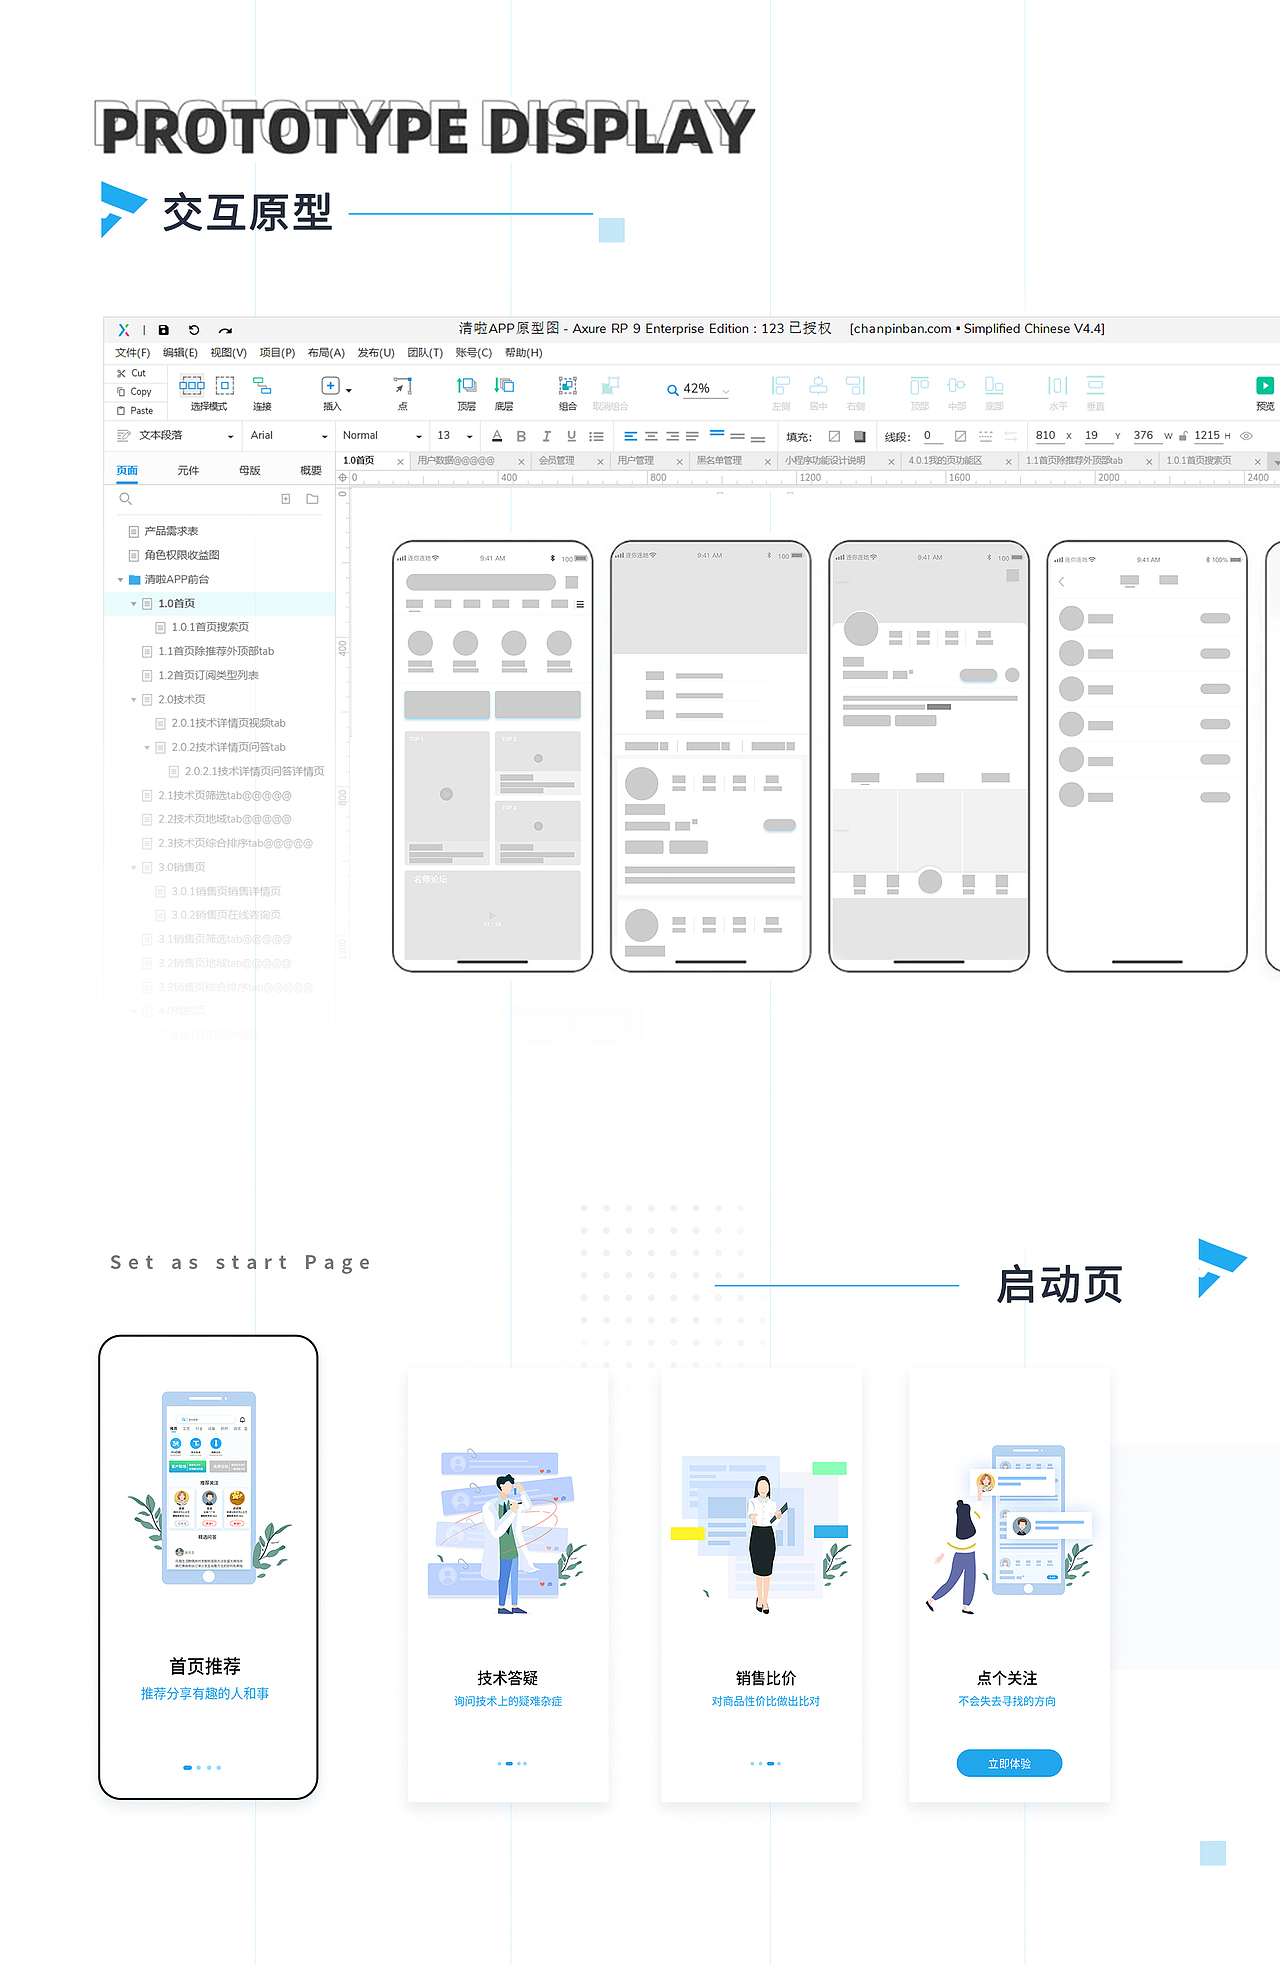
Task: Send to back with 底层 icon
Action: (x=504, y=385)
